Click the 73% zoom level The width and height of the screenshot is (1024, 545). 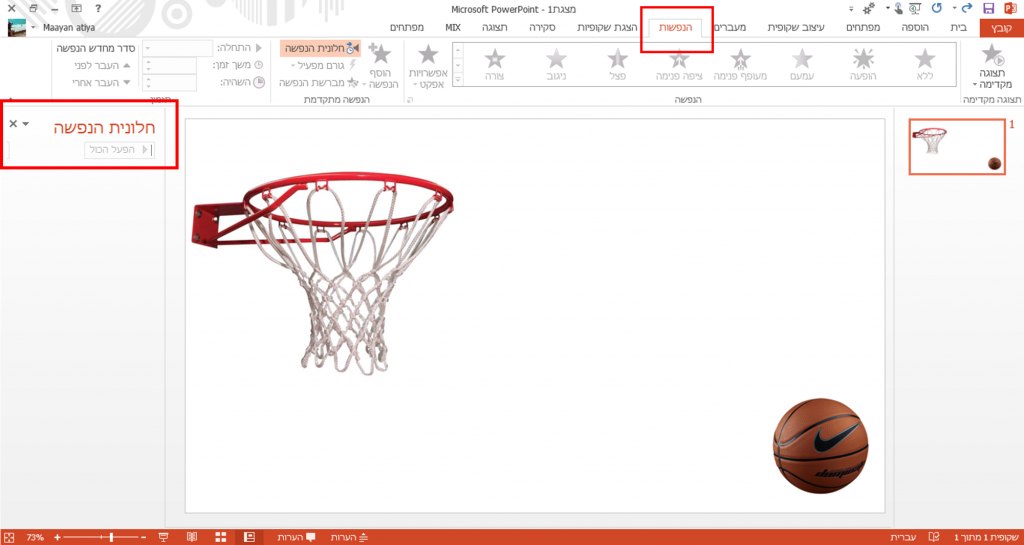coord(35,537)
